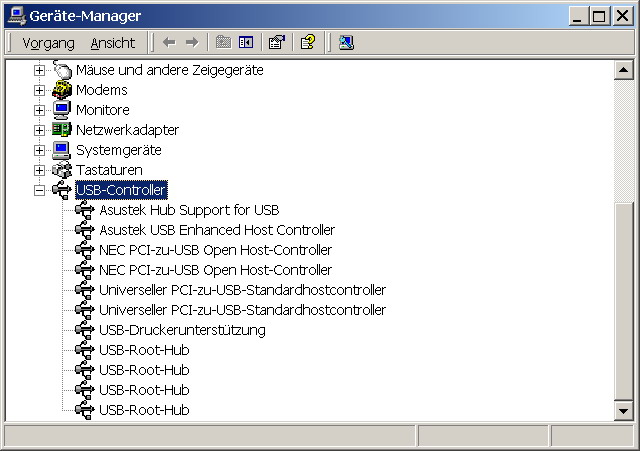Open the Geräte-Manager title bar system icon
640x451 pixels.
pos(16,16)
